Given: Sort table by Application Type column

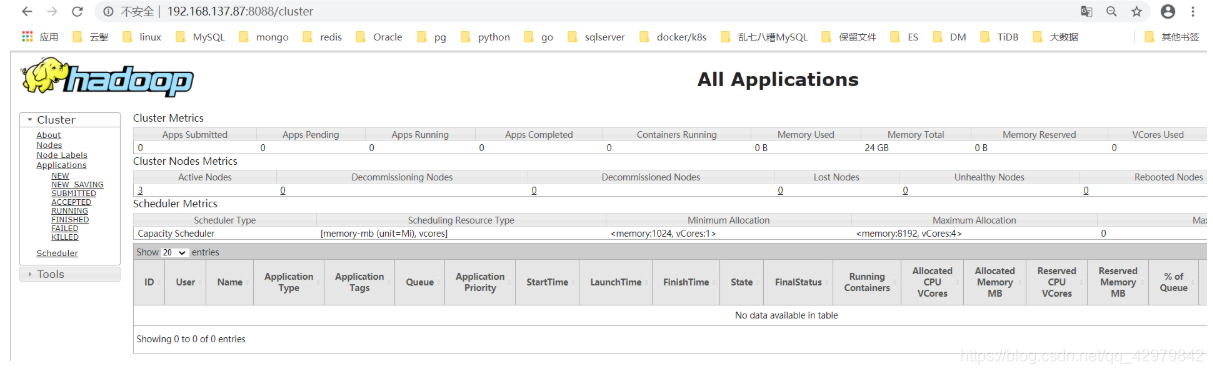Looking at the screenshot, I should 289,282.
